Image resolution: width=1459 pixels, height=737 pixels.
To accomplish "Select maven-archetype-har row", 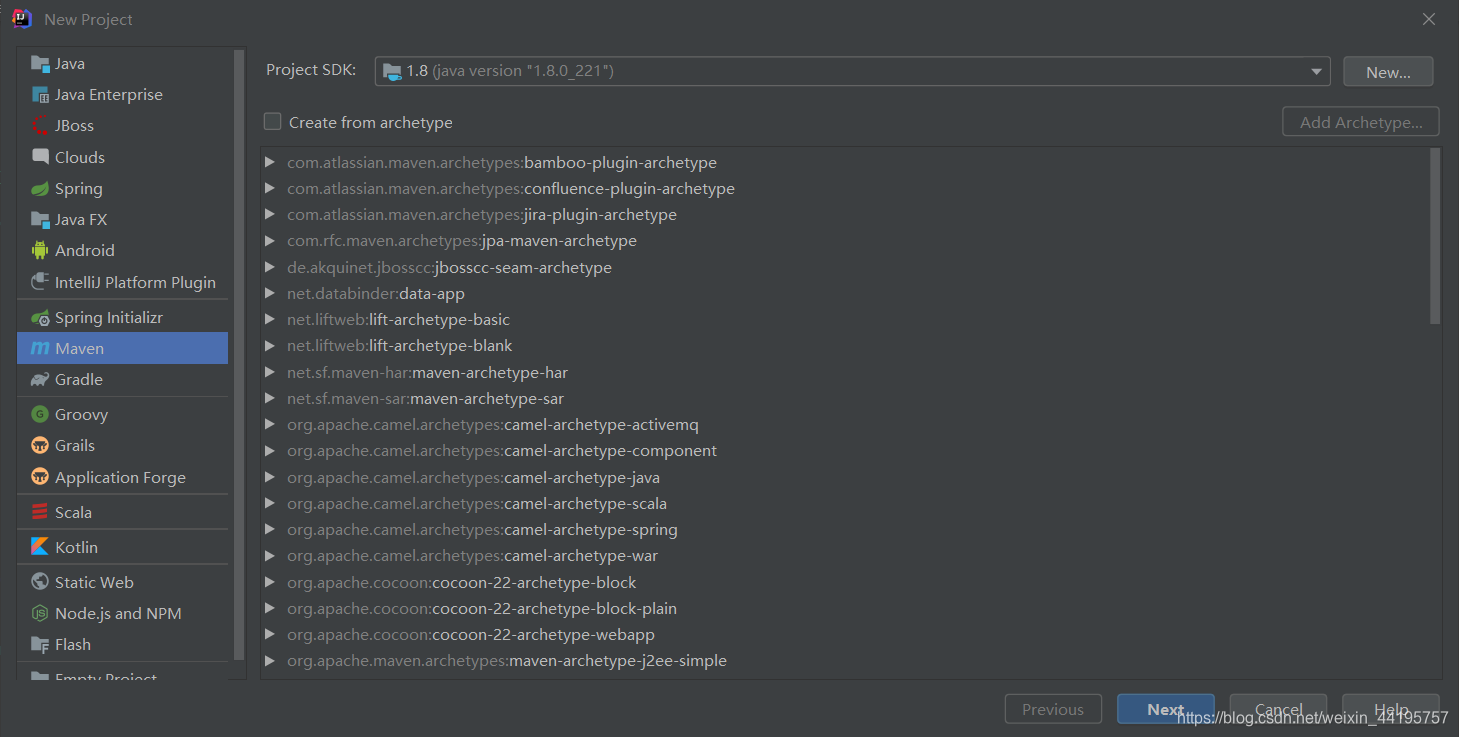I will click(x=844, y=372).
